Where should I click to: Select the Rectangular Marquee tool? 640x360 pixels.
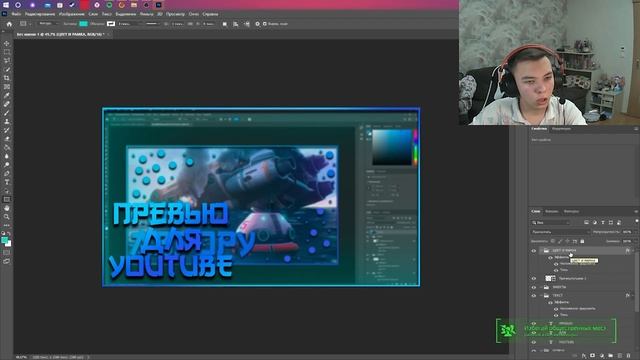click(x=7, y=52)
